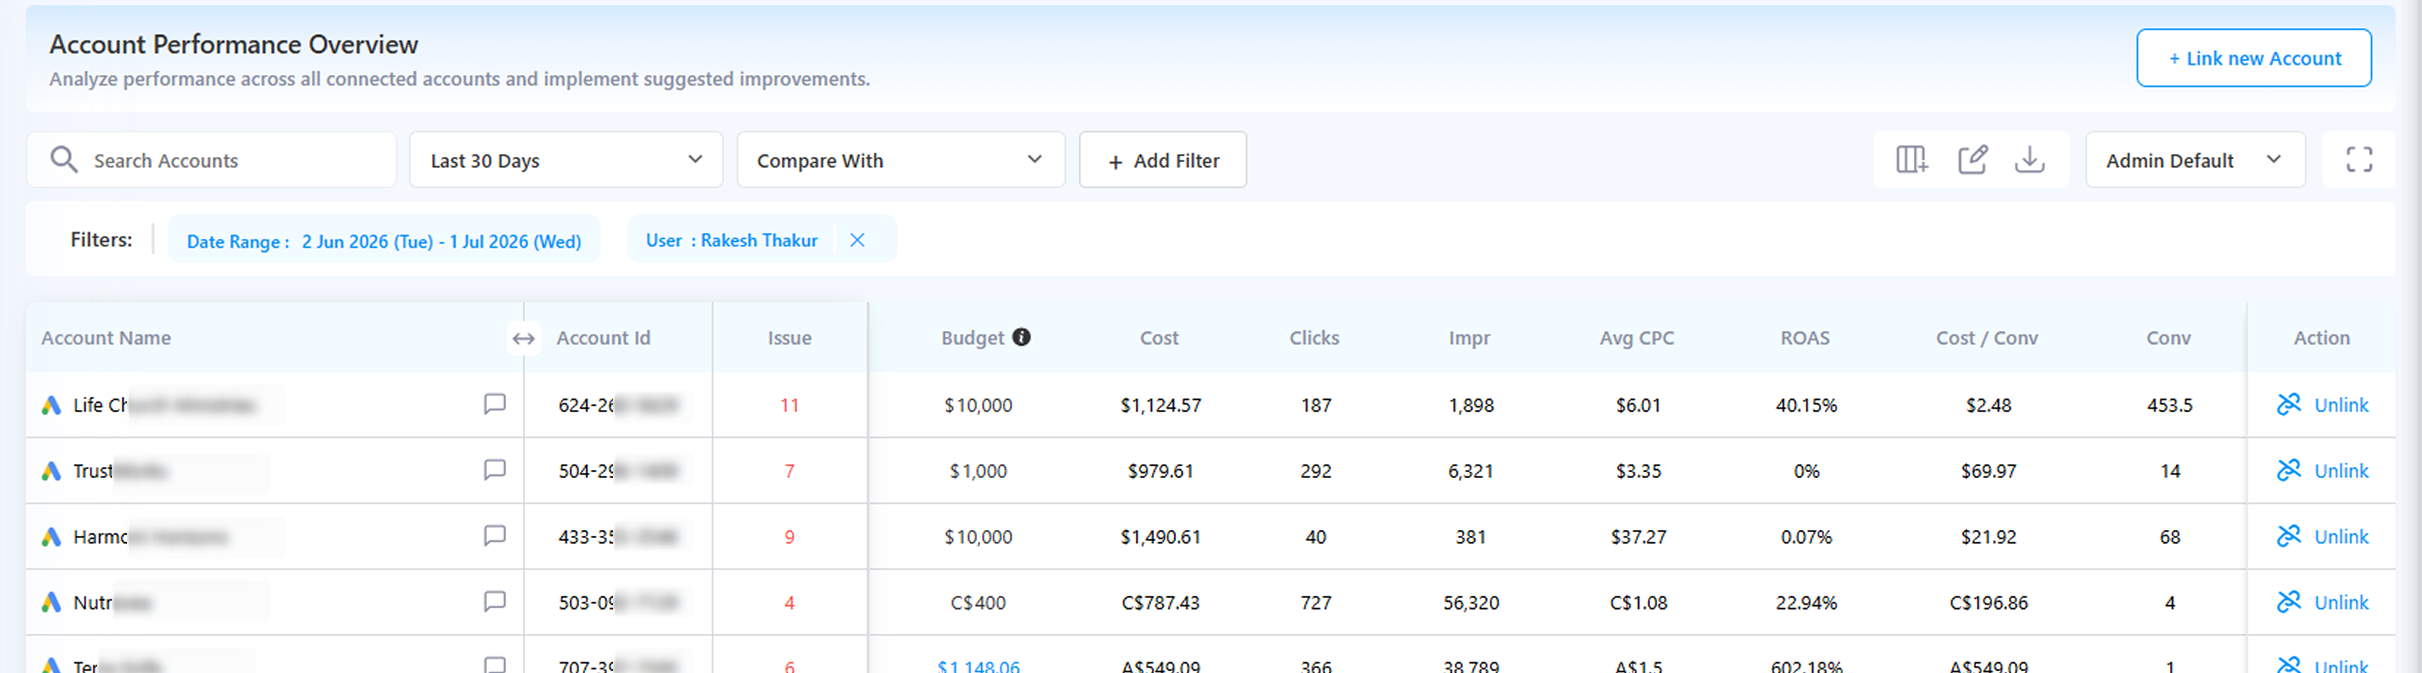The height and width of the screenshot is (673, 2422).
Task: Sort by Cost / Conv column
Action: pos(1986,338)
